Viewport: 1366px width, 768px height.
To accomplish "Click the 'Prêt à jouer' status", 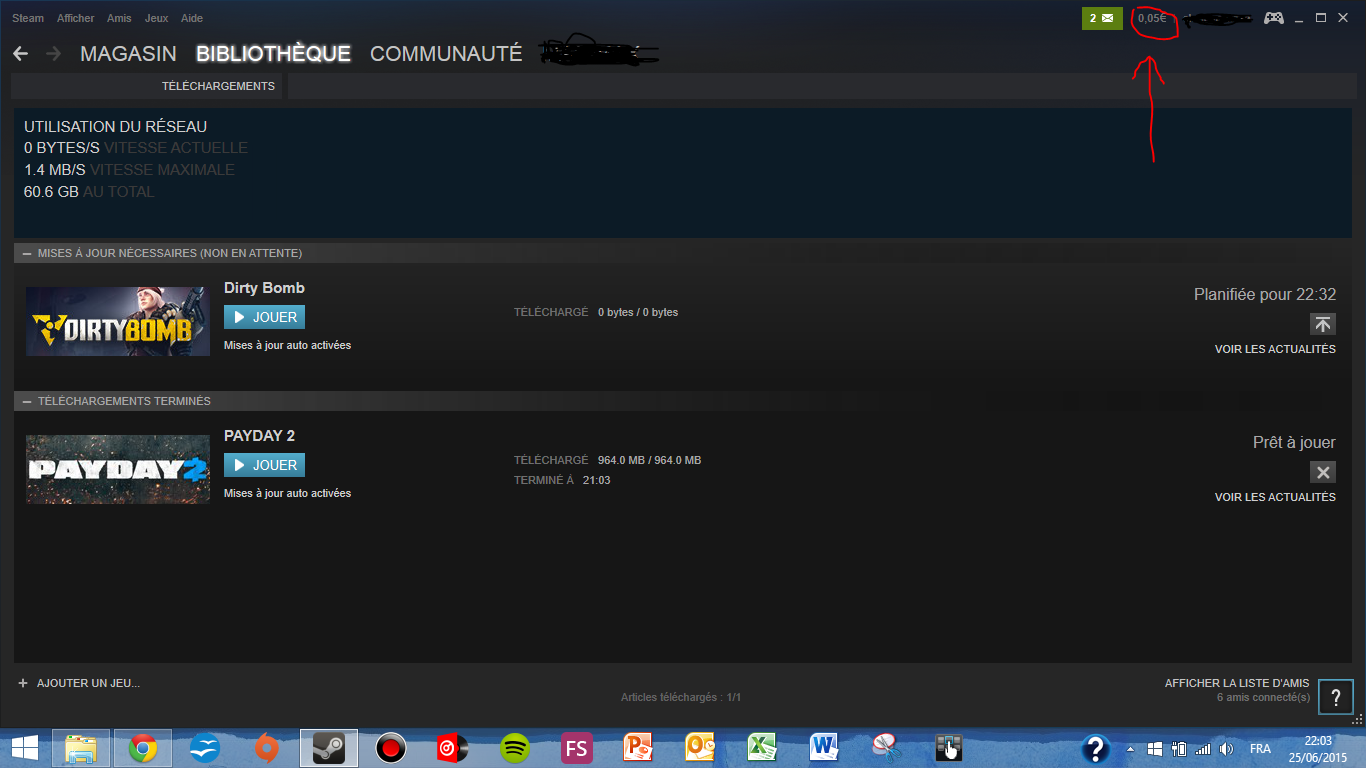I will (x=1294, y=443).
